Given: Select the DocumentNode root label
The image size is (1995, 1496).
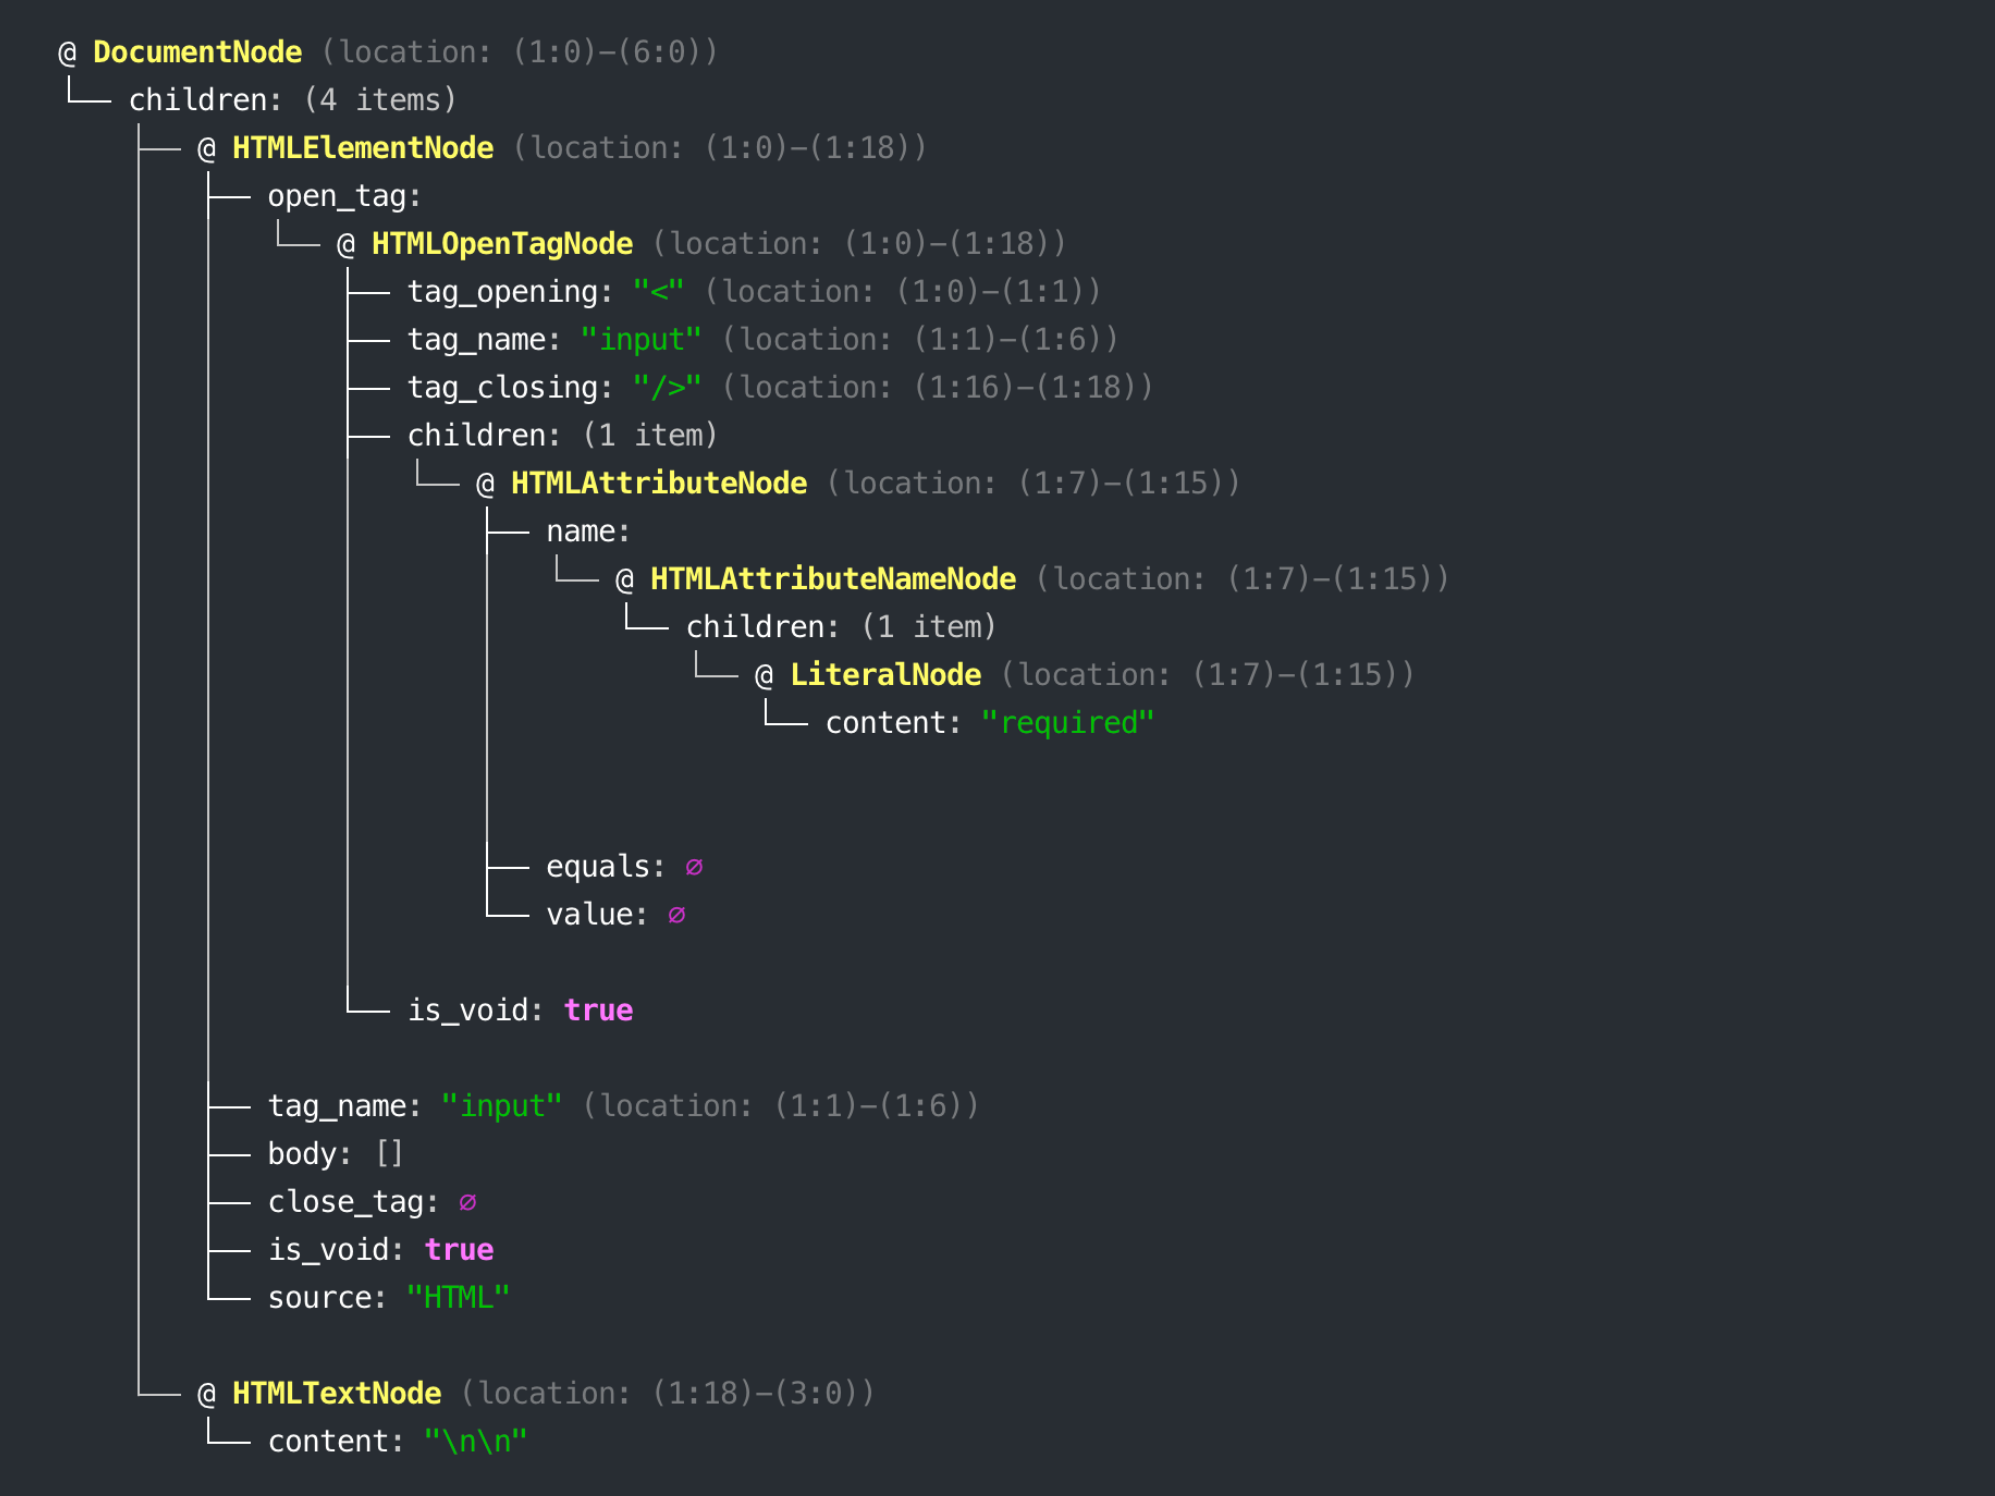Looking at the screenshot, I should [x=196, y=51].
